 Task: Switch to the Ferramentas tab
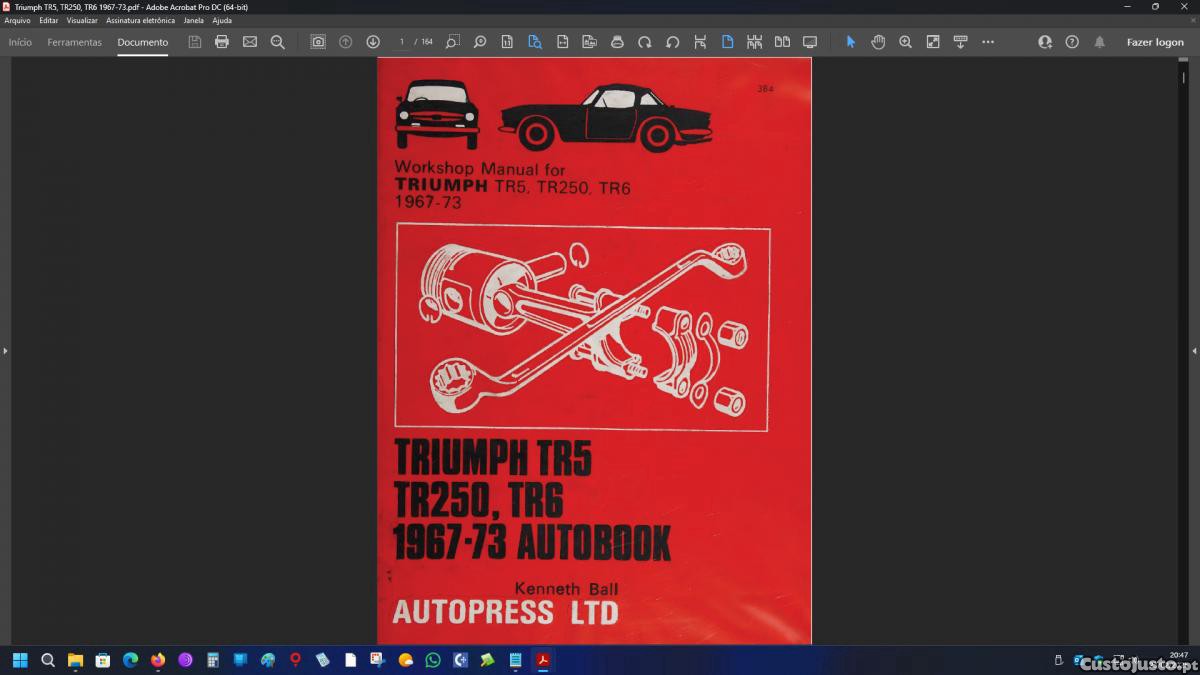pos(75,42)
